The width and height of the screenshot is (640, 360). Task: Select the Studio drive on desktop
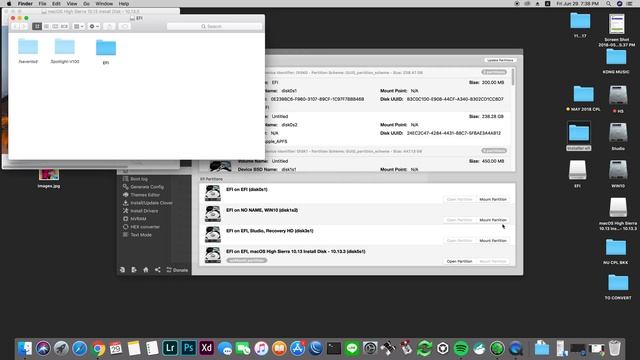(618, 136)
